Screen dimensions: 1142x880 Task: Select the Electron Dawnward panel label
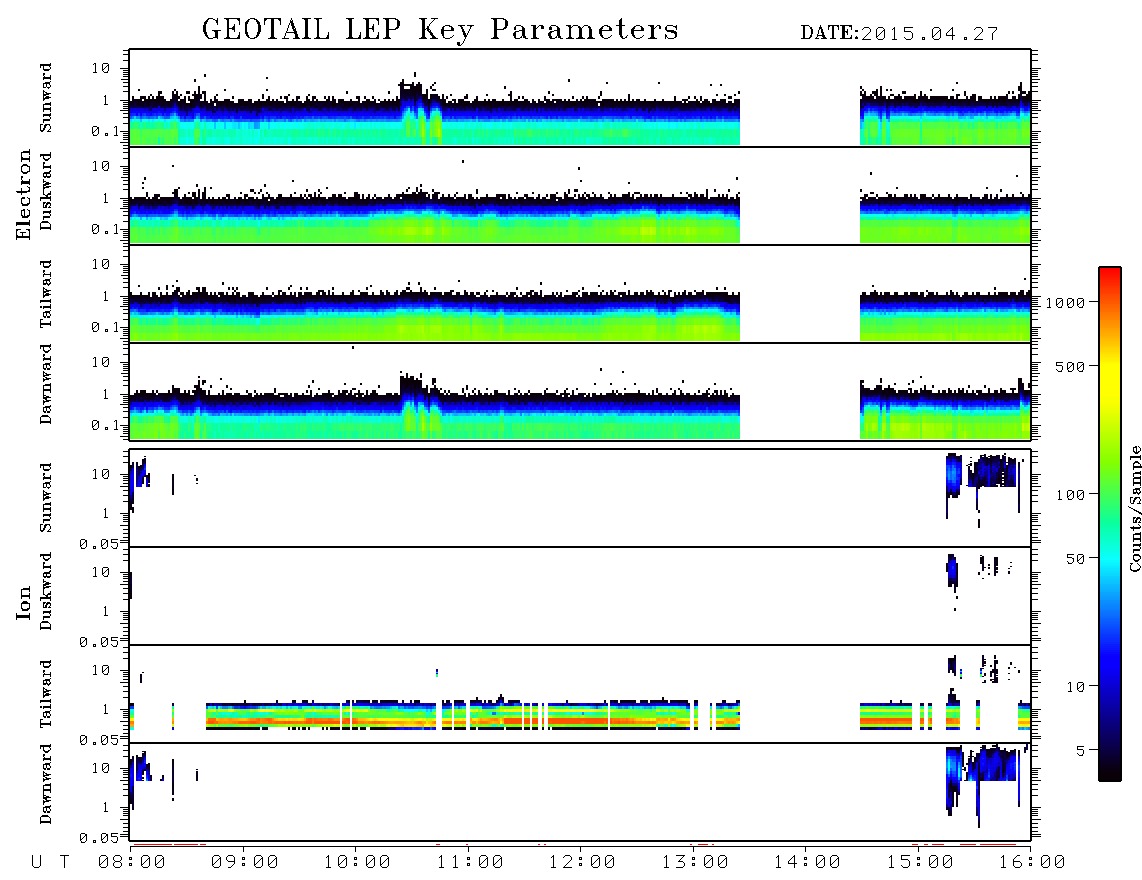coord(46,384)
